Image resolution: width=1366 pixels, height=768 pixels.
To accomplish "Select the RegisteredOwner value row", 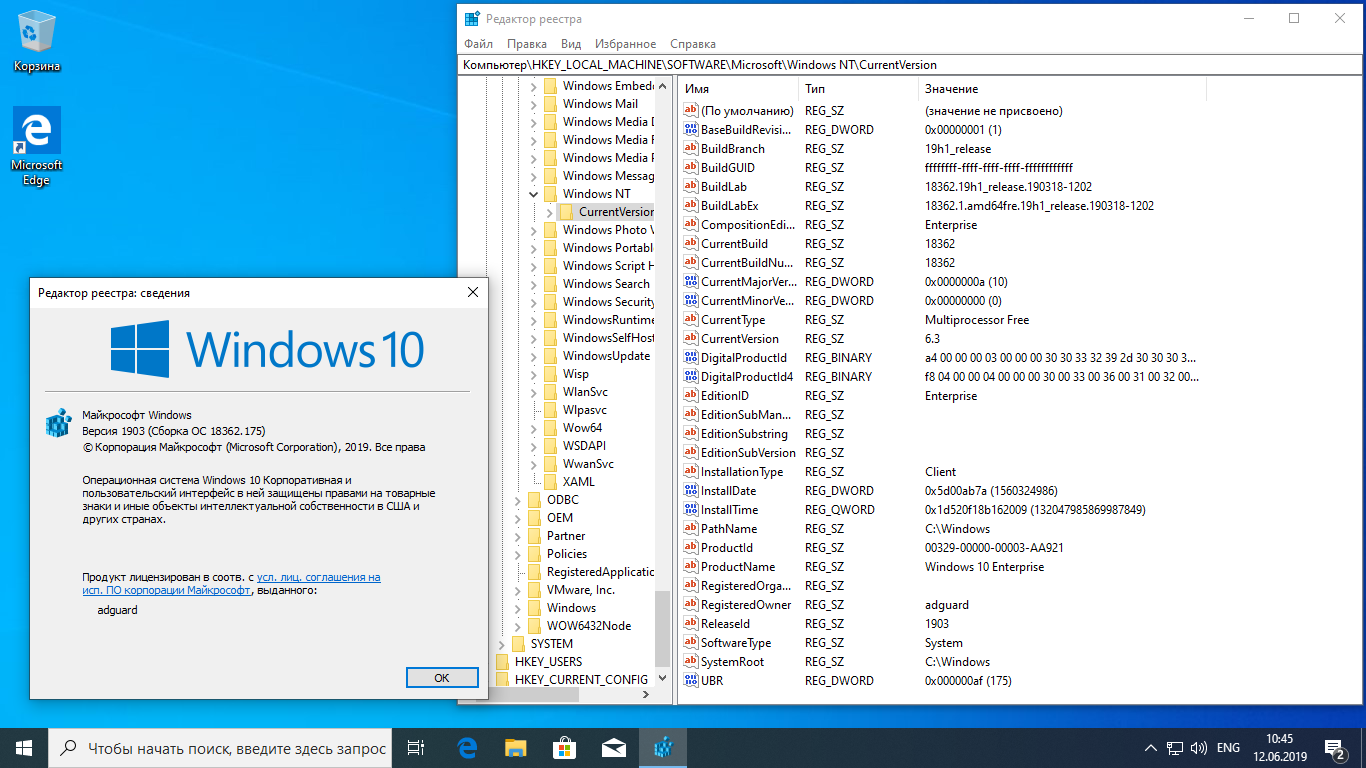I will coord(942,604).
